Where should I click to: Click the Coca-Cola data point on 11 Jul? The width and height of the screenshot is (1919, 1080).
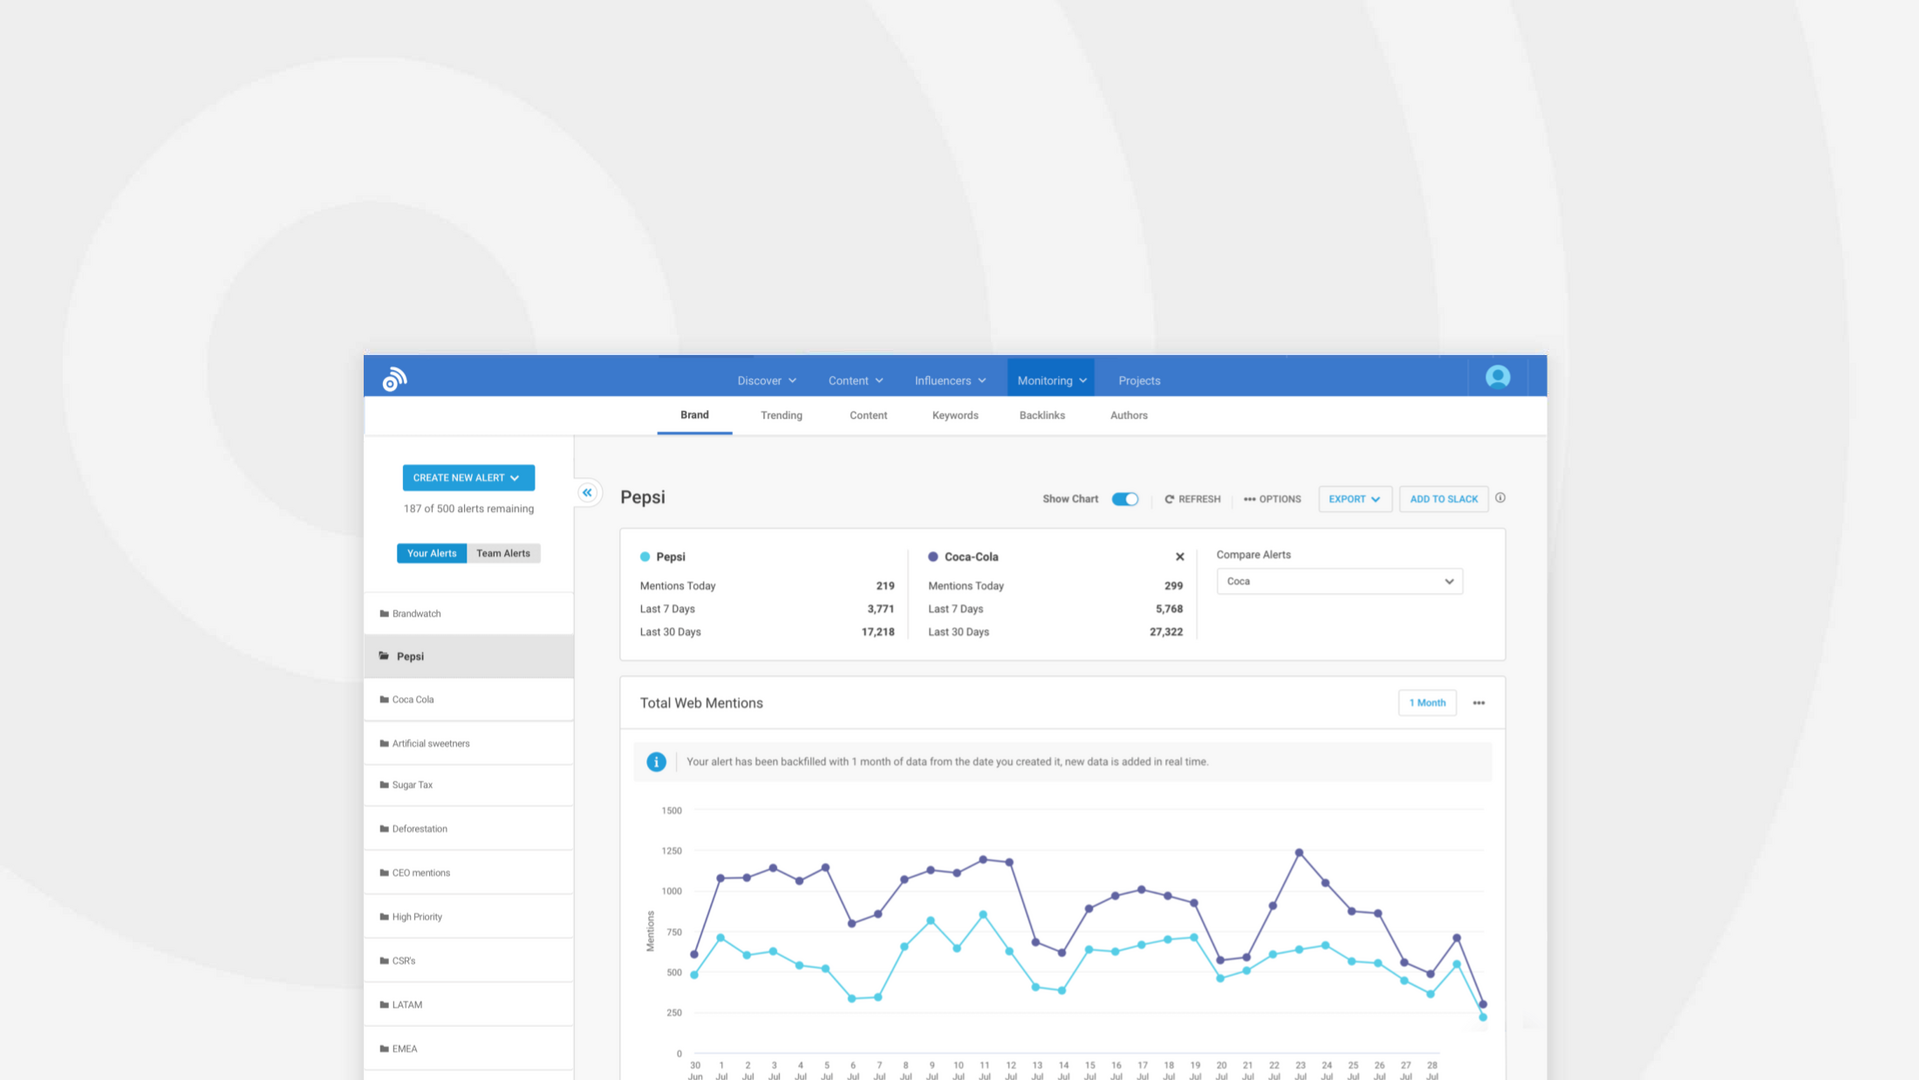point(983,859)
